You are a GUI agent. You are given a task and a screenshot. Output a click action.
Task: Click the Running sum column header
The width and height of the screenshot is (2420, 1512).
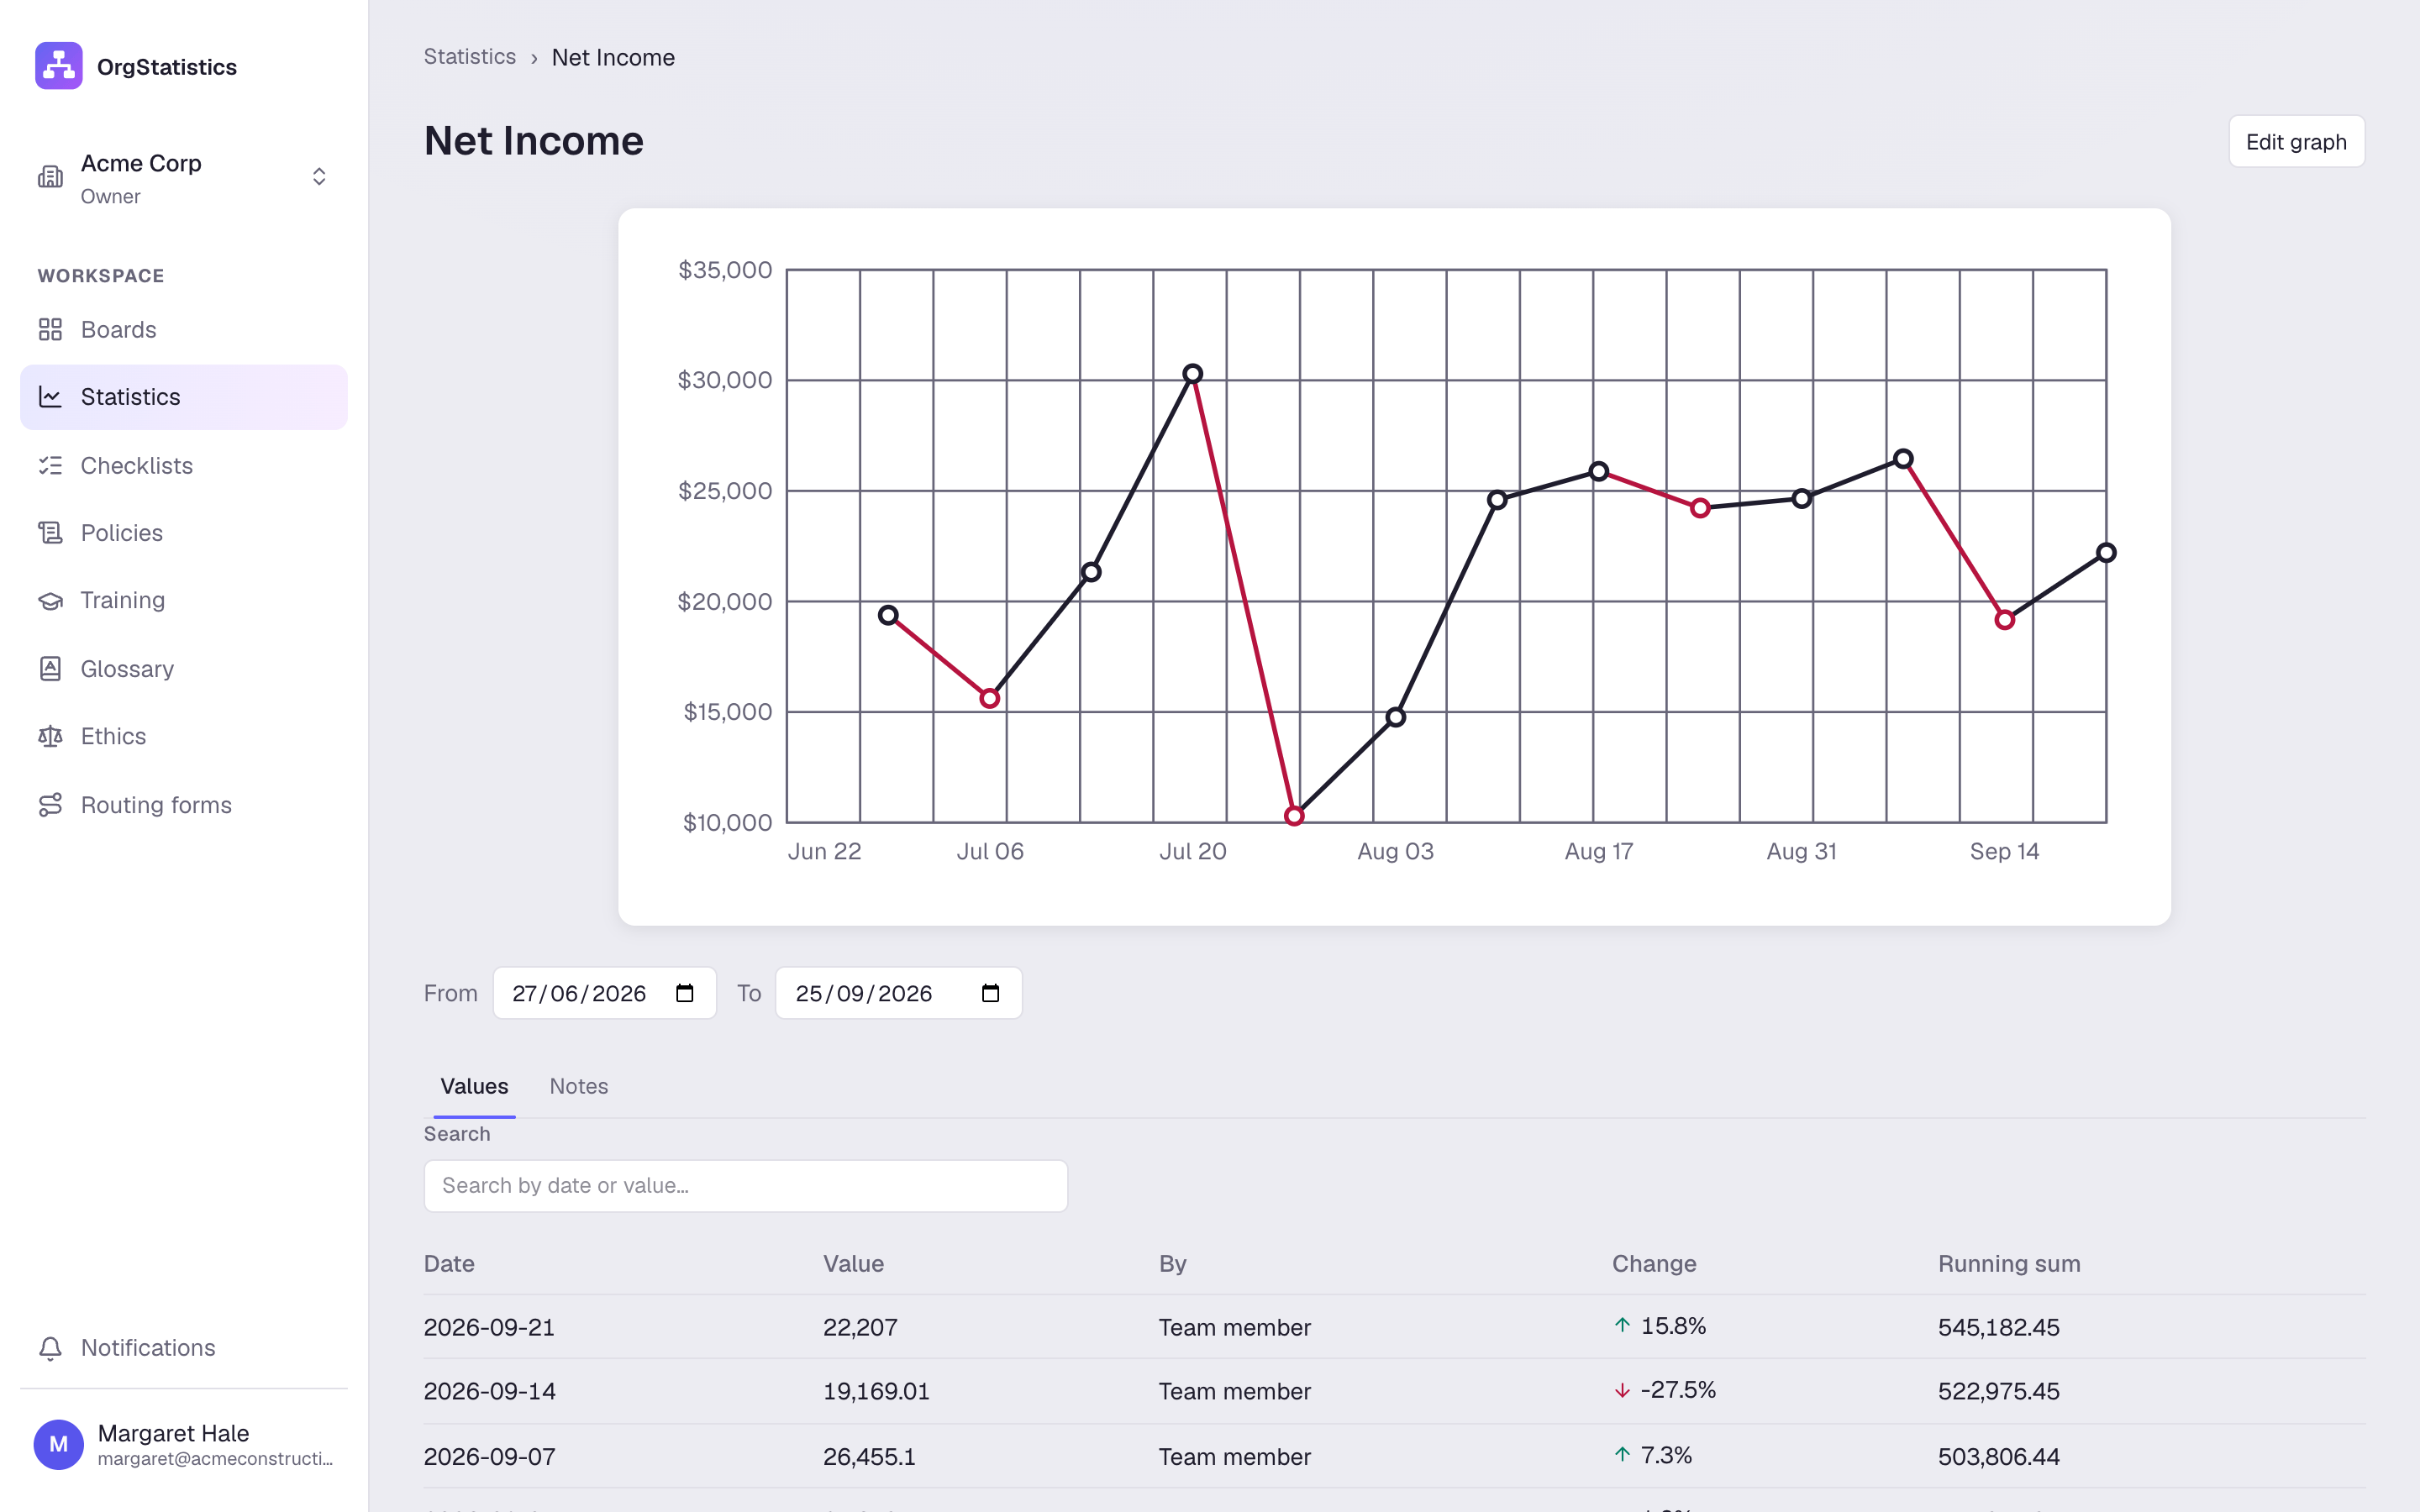(2009, 1264)
